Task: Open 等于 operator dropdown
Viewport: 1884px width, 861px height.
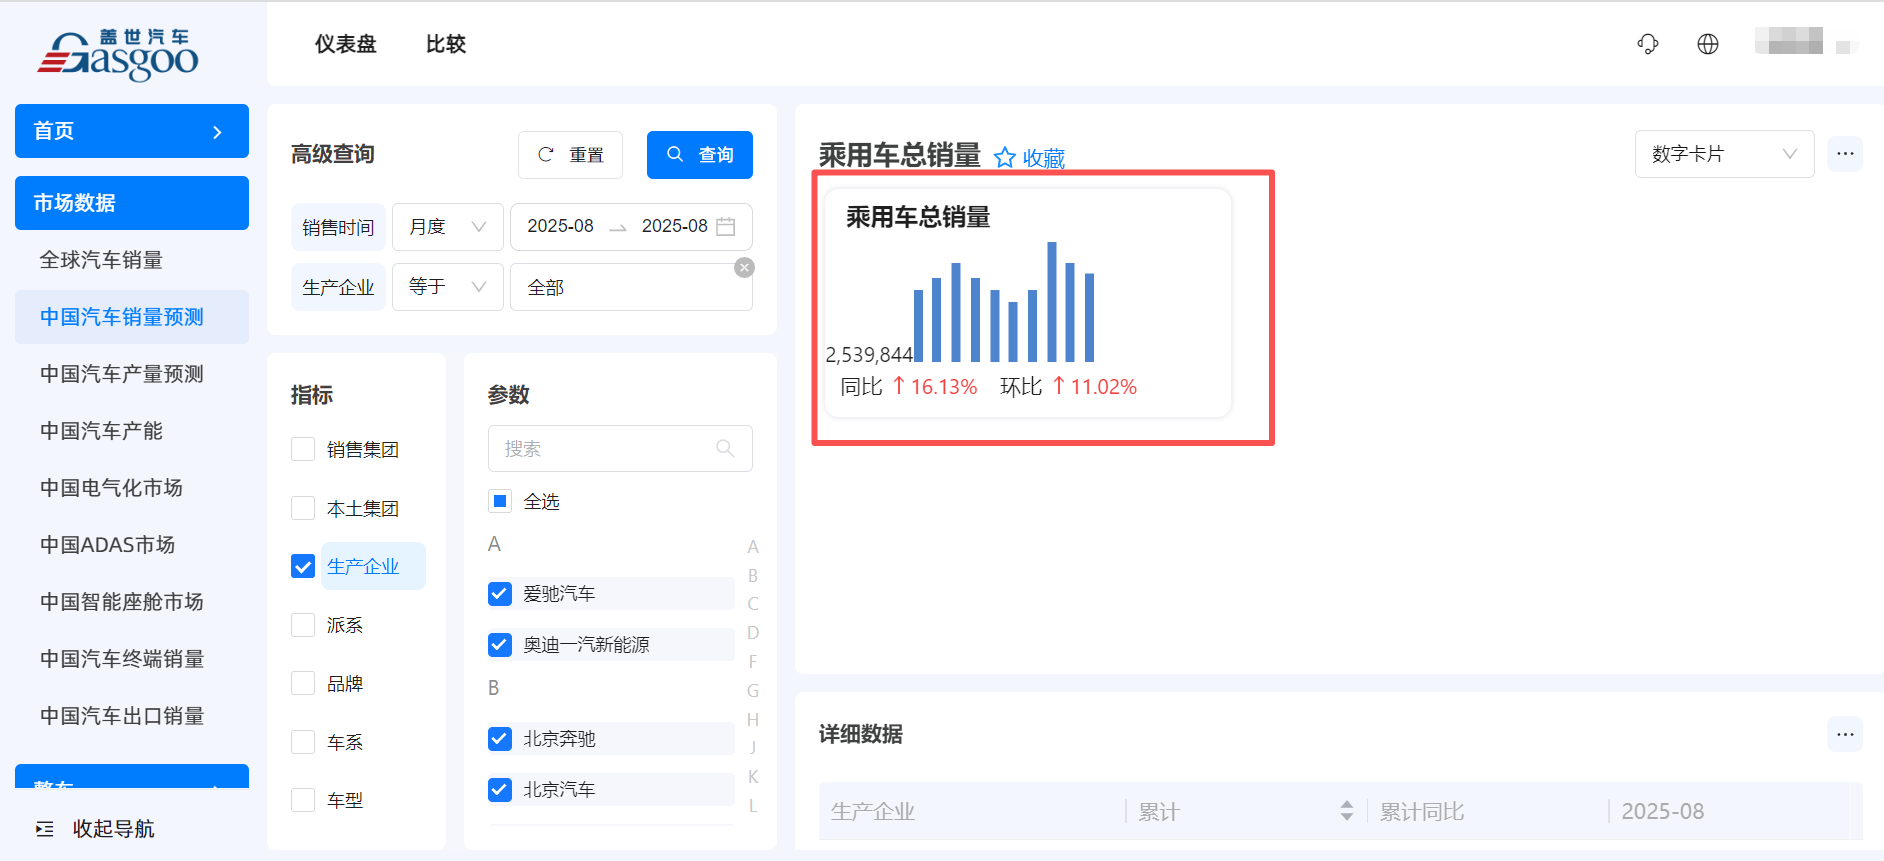Action: [x=447, y=287]
